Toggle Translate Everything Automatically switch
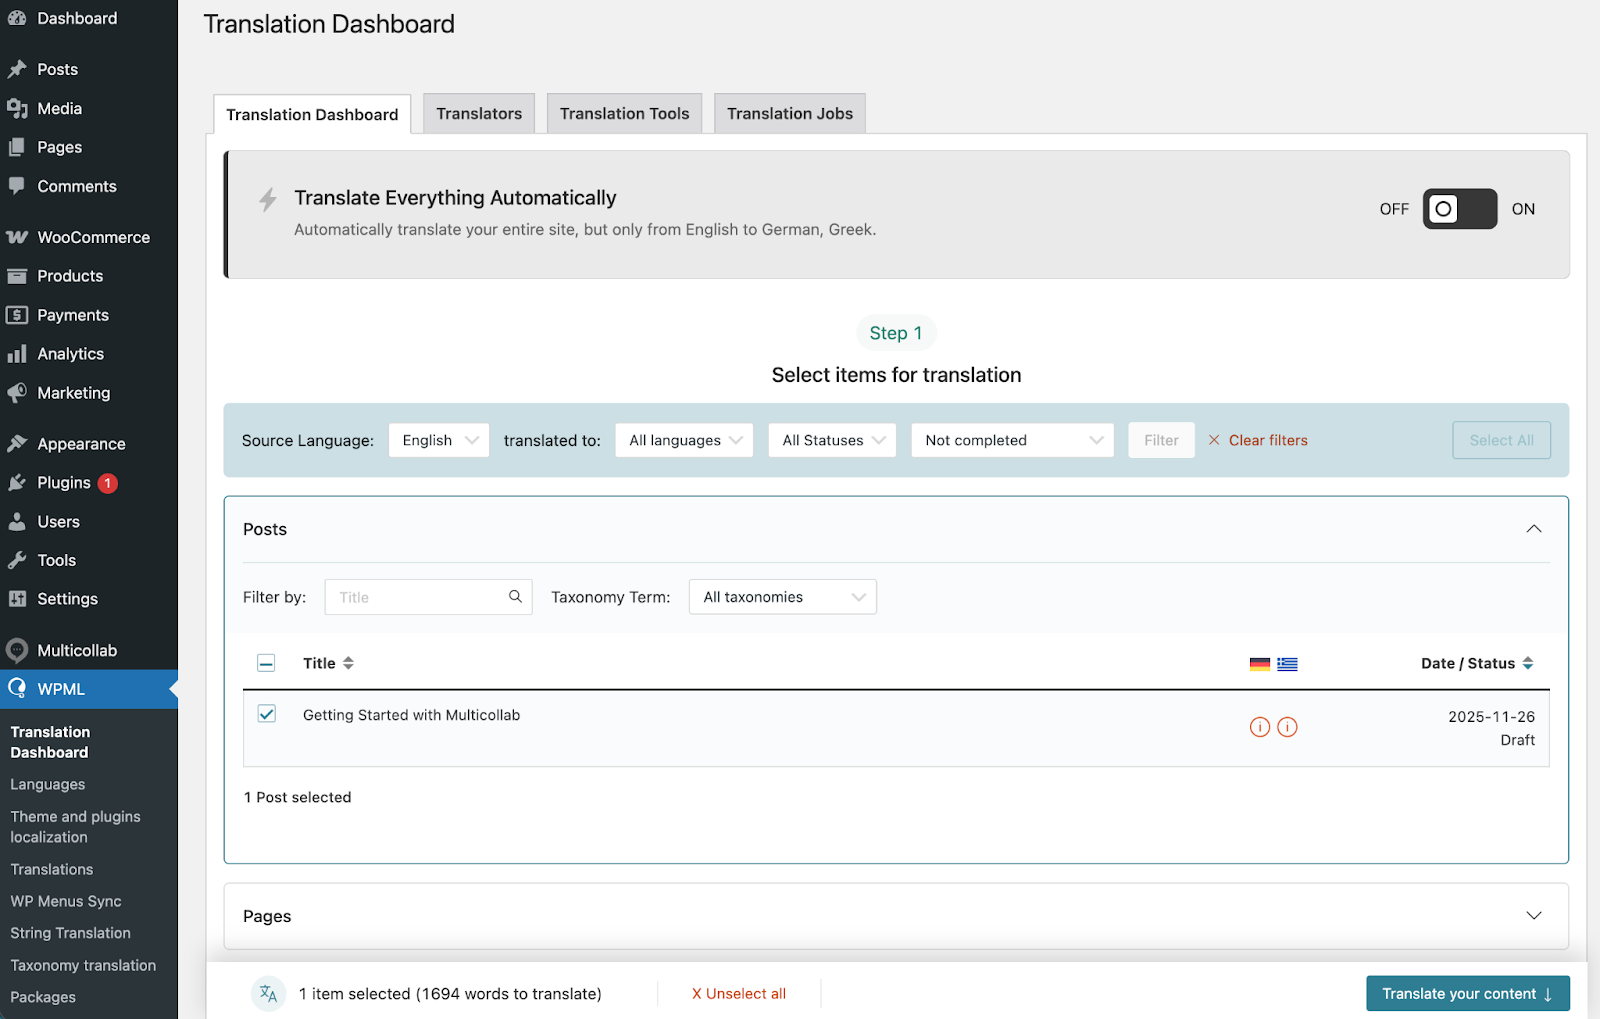This screenshot has width=1600, height=1019. (x=1460, y=209)
